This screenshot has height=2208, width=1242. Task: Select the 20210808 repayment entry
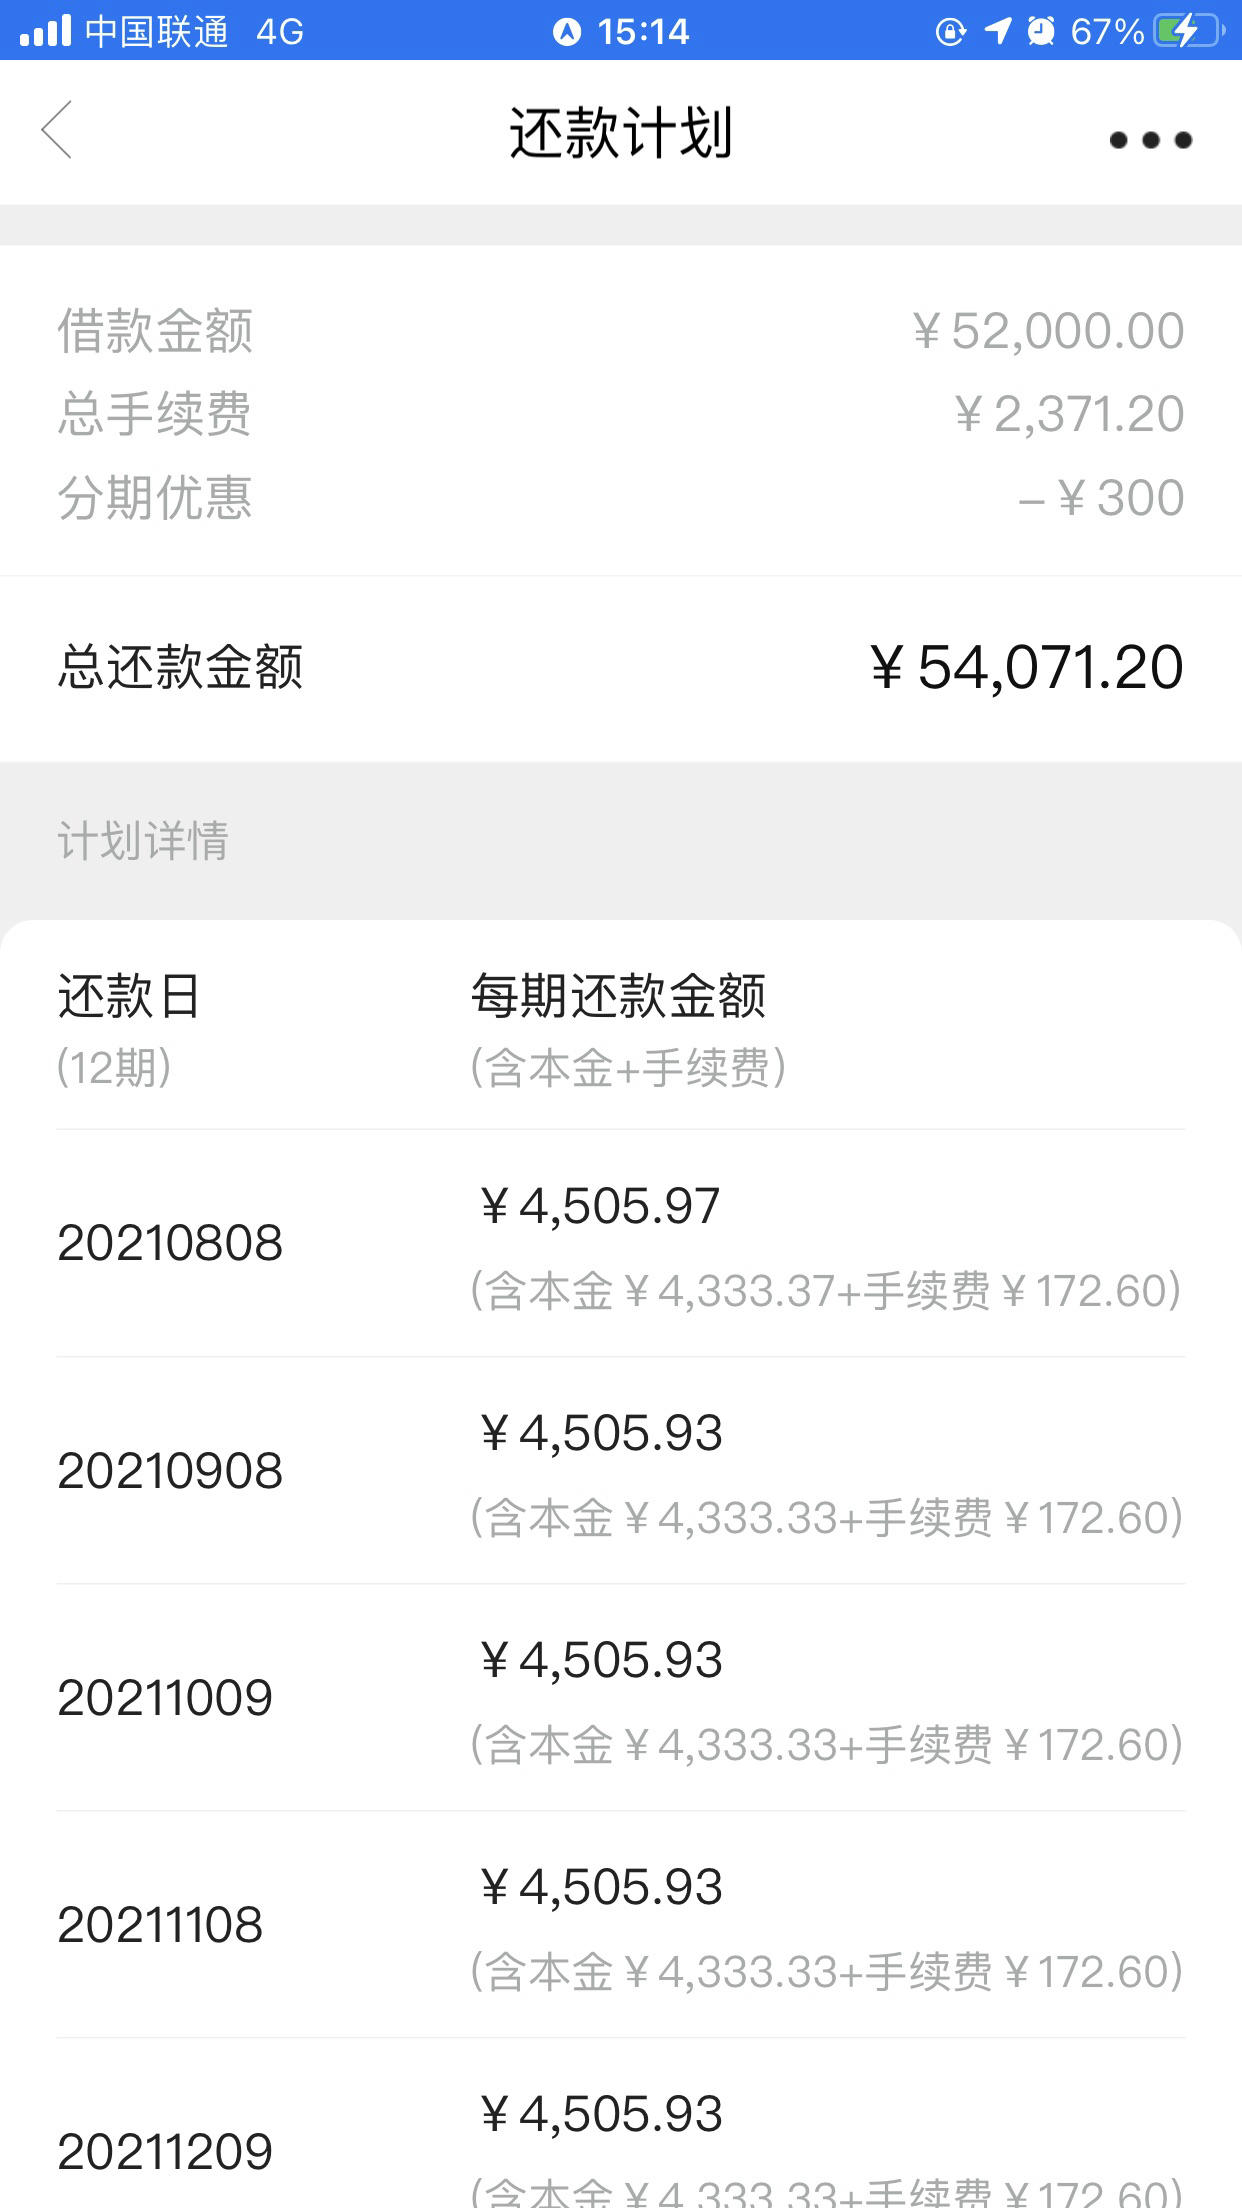coord(621,1243)
